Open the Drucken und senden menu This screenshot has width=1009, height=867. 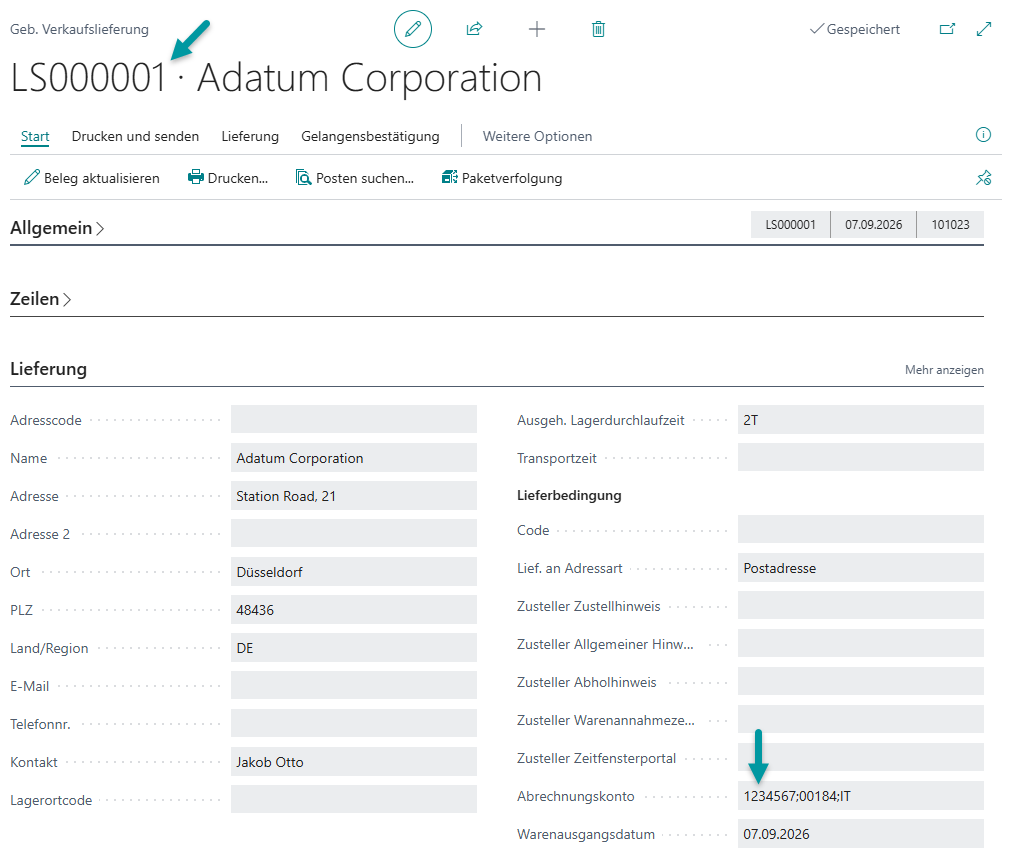[135, 136]
